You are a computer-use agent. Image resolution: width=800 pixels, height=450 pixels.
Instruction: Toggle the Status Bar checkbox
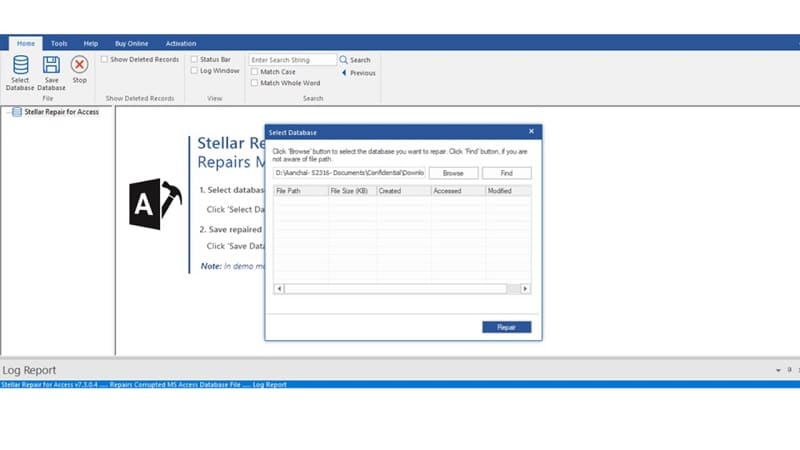[x=194, y=59]
